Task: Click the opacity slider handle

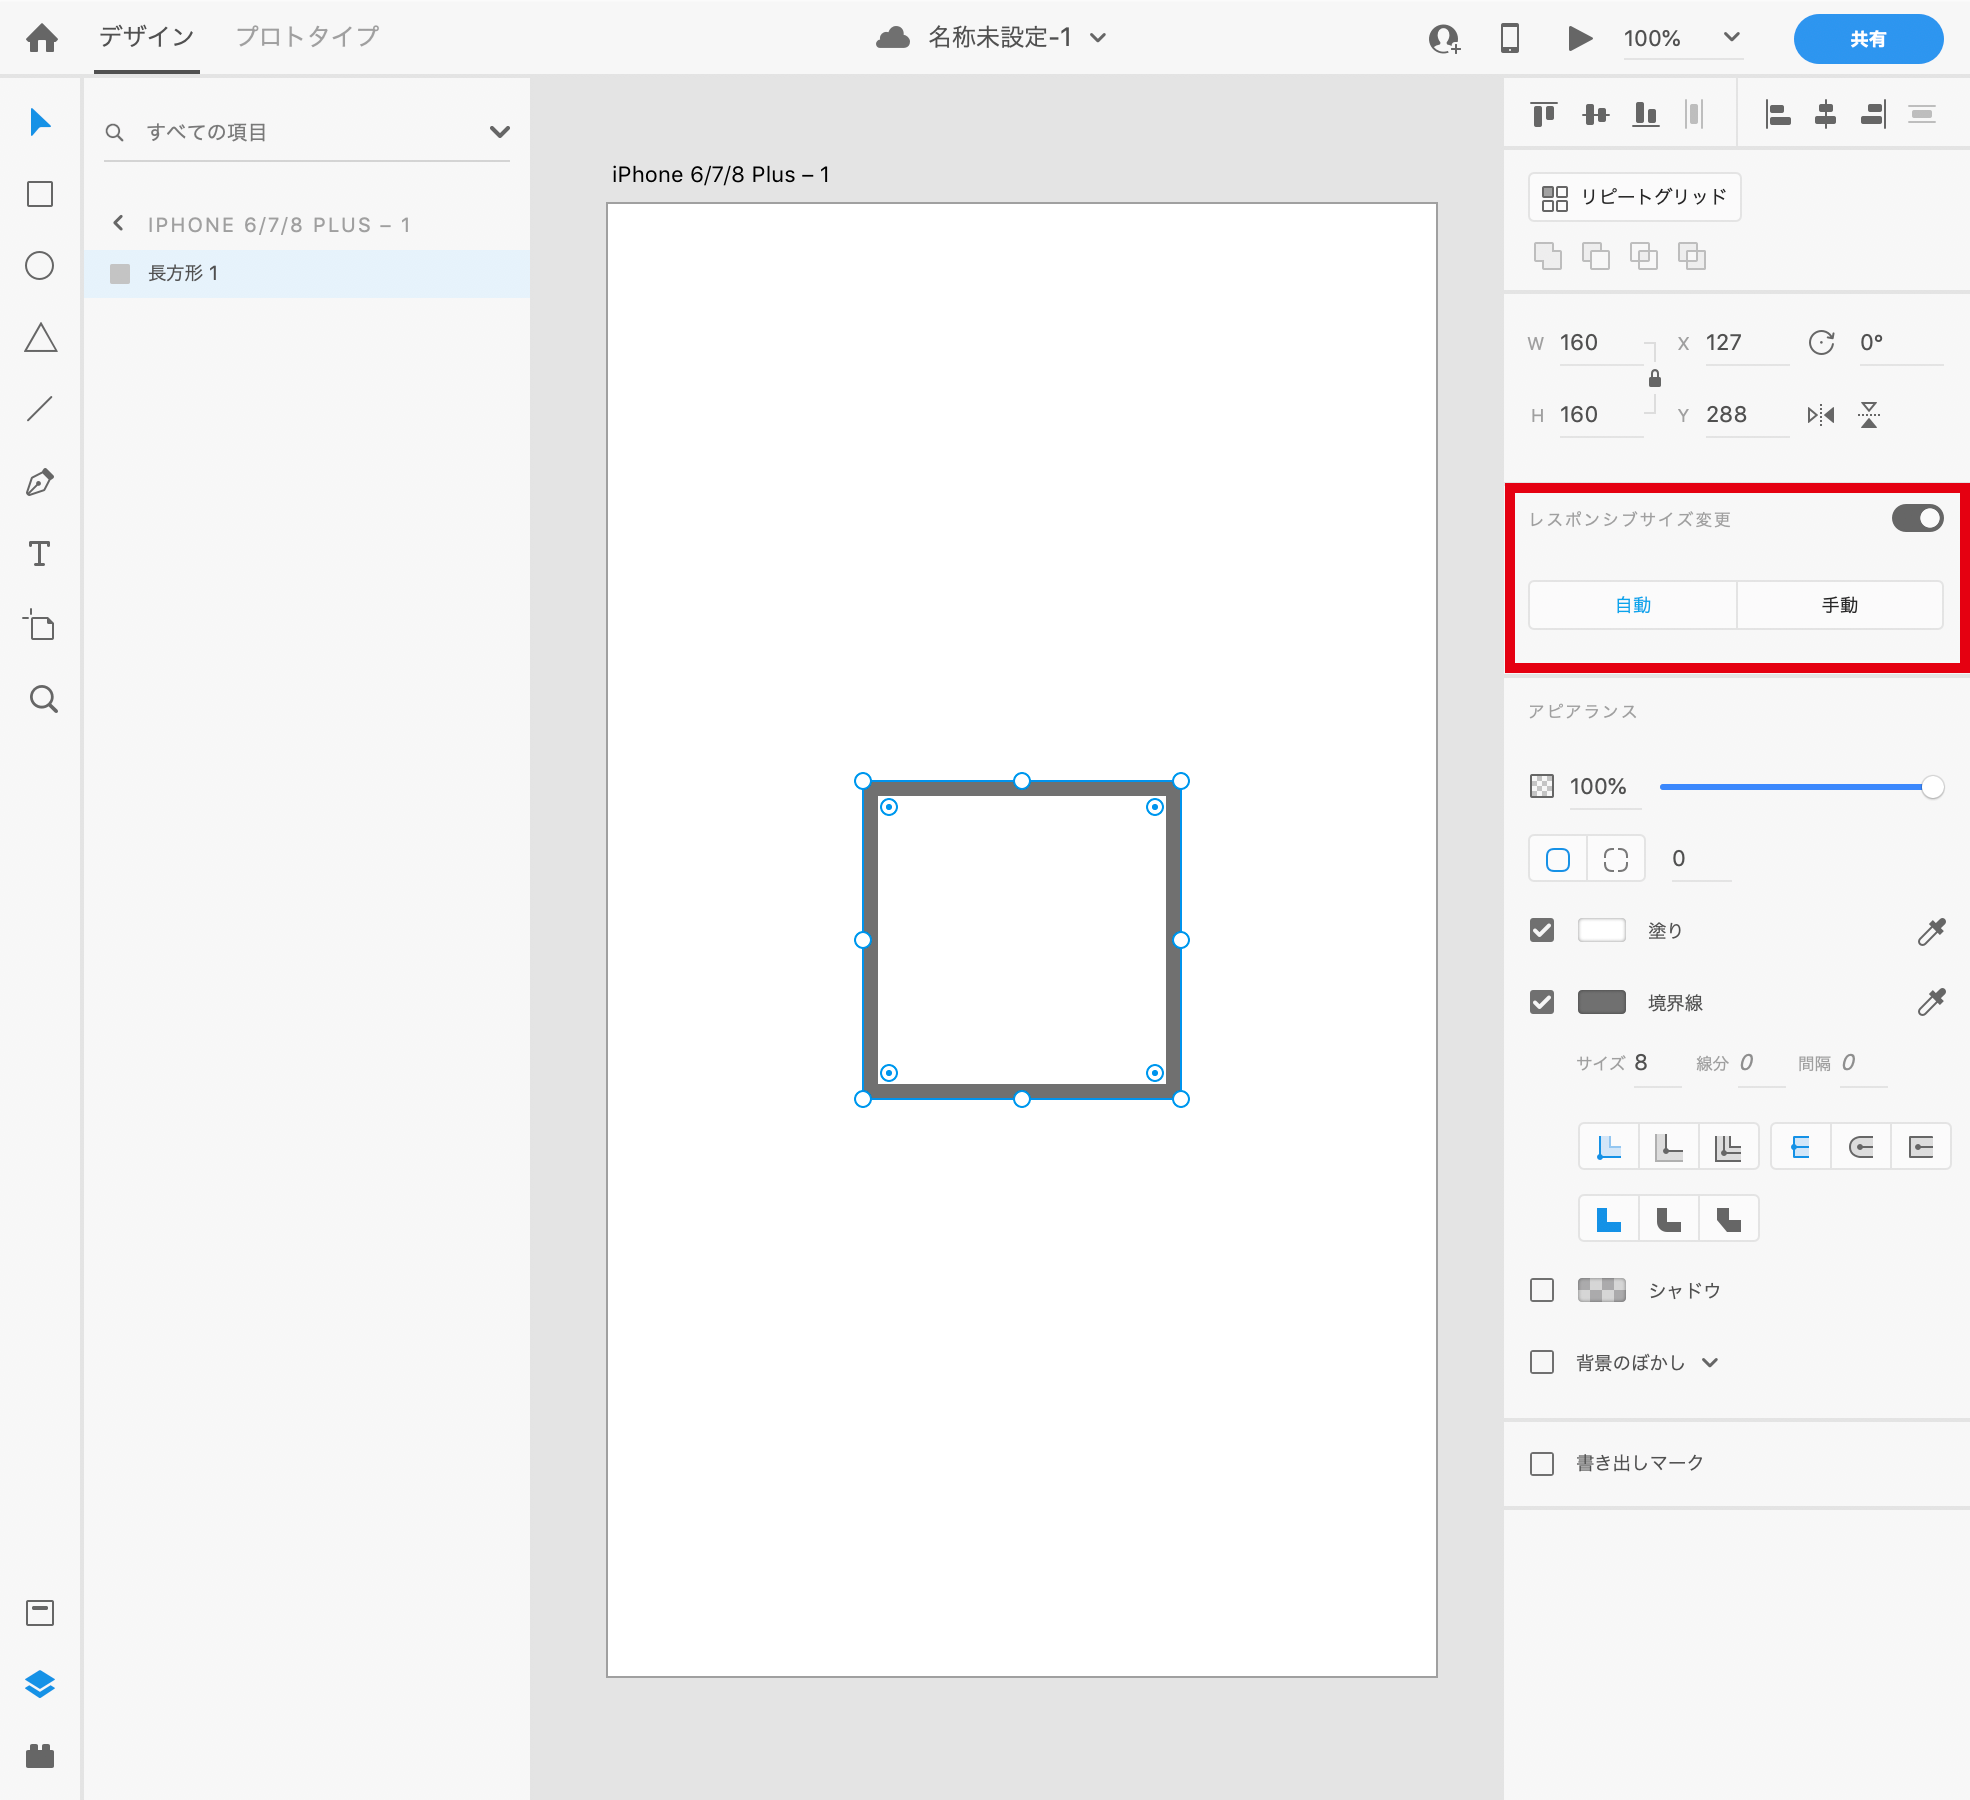Action: [x=1933, y=787]
